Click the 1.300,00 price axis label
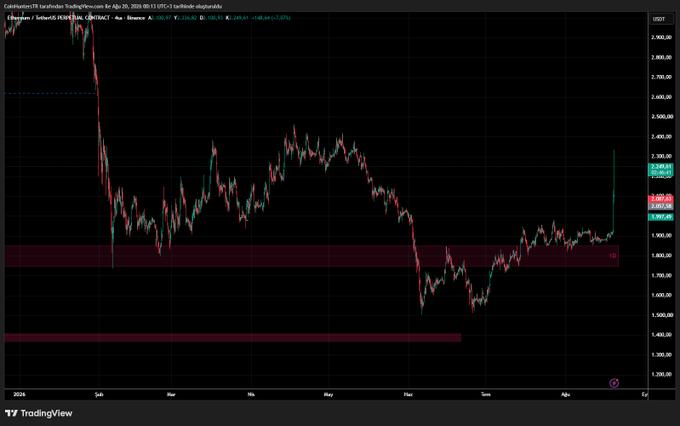The image size is (680, 426). point(661,354)
